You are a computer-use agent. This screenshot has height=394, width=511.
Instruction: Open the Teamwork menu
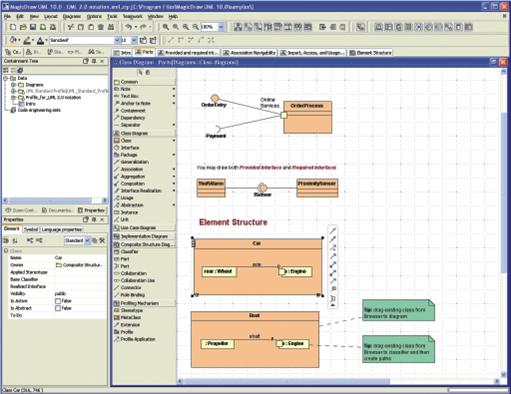point(133,16)
